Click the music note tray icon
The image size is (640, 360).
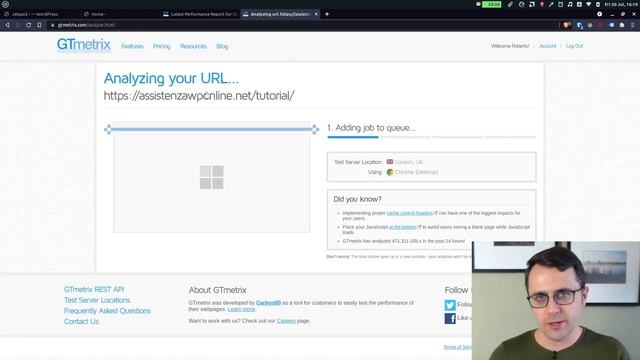tap(570, 4)
